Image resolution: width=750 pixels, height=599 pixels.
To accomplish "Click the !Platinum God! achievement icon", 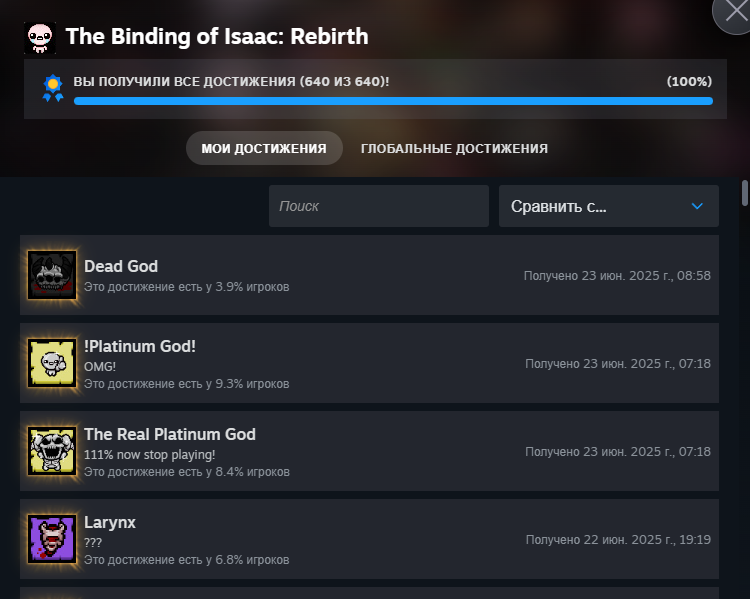I will pos(52,363).
